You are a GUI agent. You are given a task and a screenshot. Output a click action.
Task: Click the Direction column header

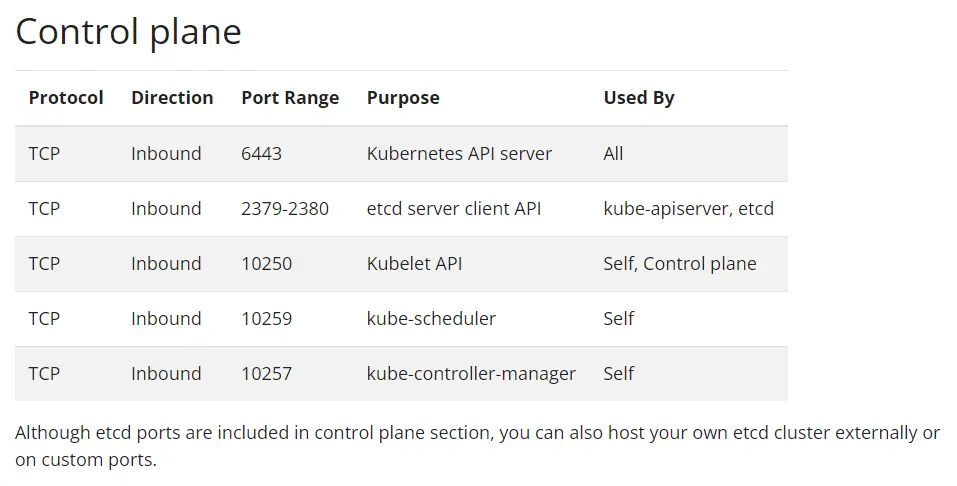pyautogui.click(x=172, y=98)
